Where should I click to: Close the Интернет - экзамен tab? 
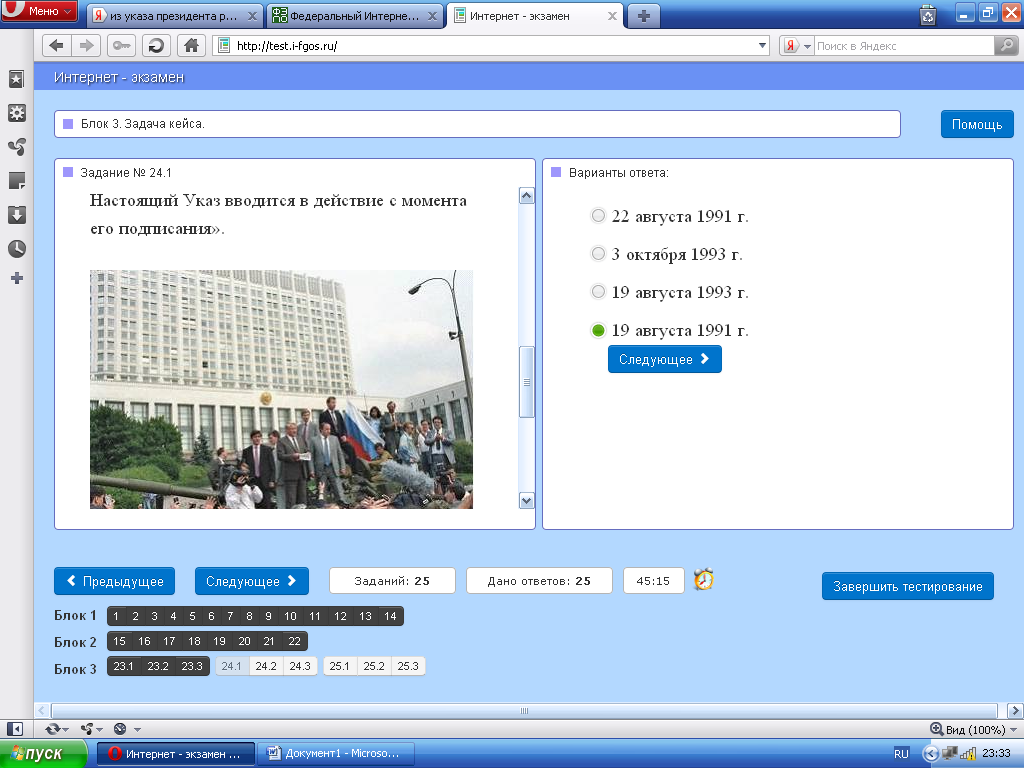(x=612, y=16)
